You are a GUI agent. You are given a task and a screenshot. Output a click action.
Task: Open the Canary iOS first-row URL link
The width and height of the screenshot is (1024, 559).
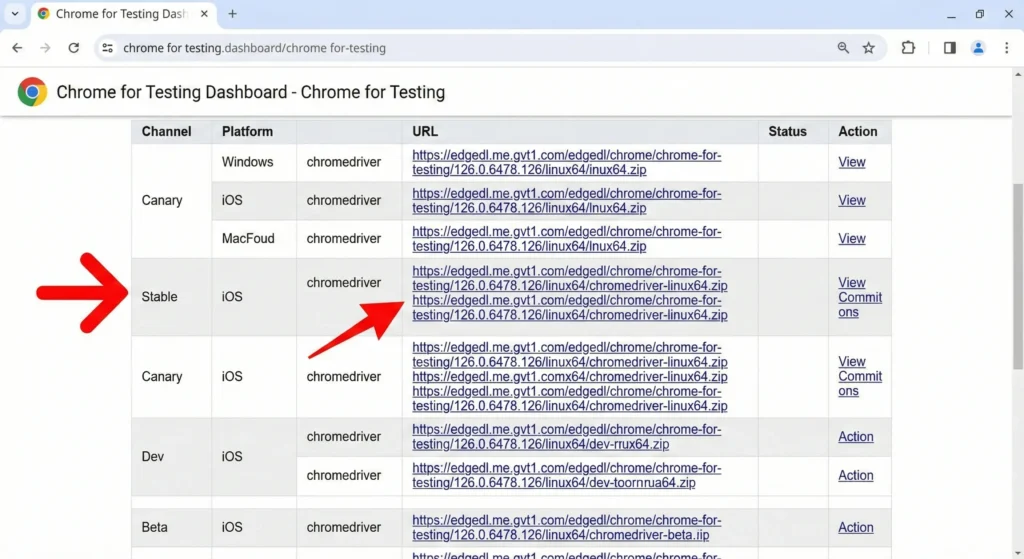(567, 200)
